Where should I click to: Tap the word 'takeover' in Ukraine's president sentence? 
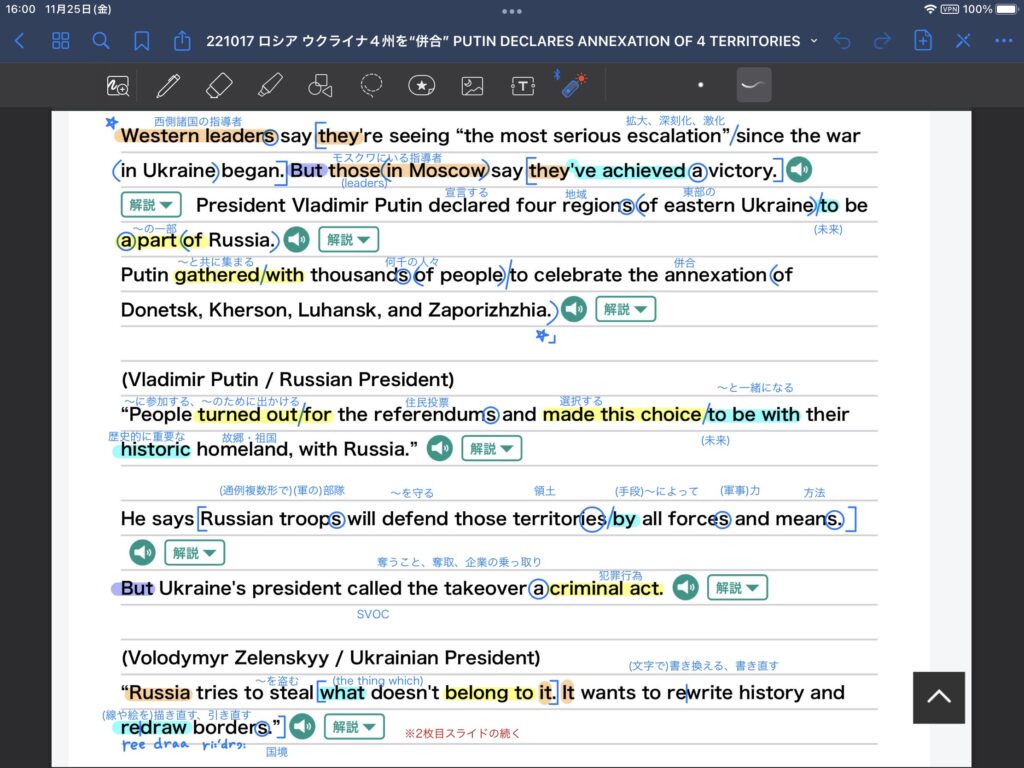coord(485,588)
